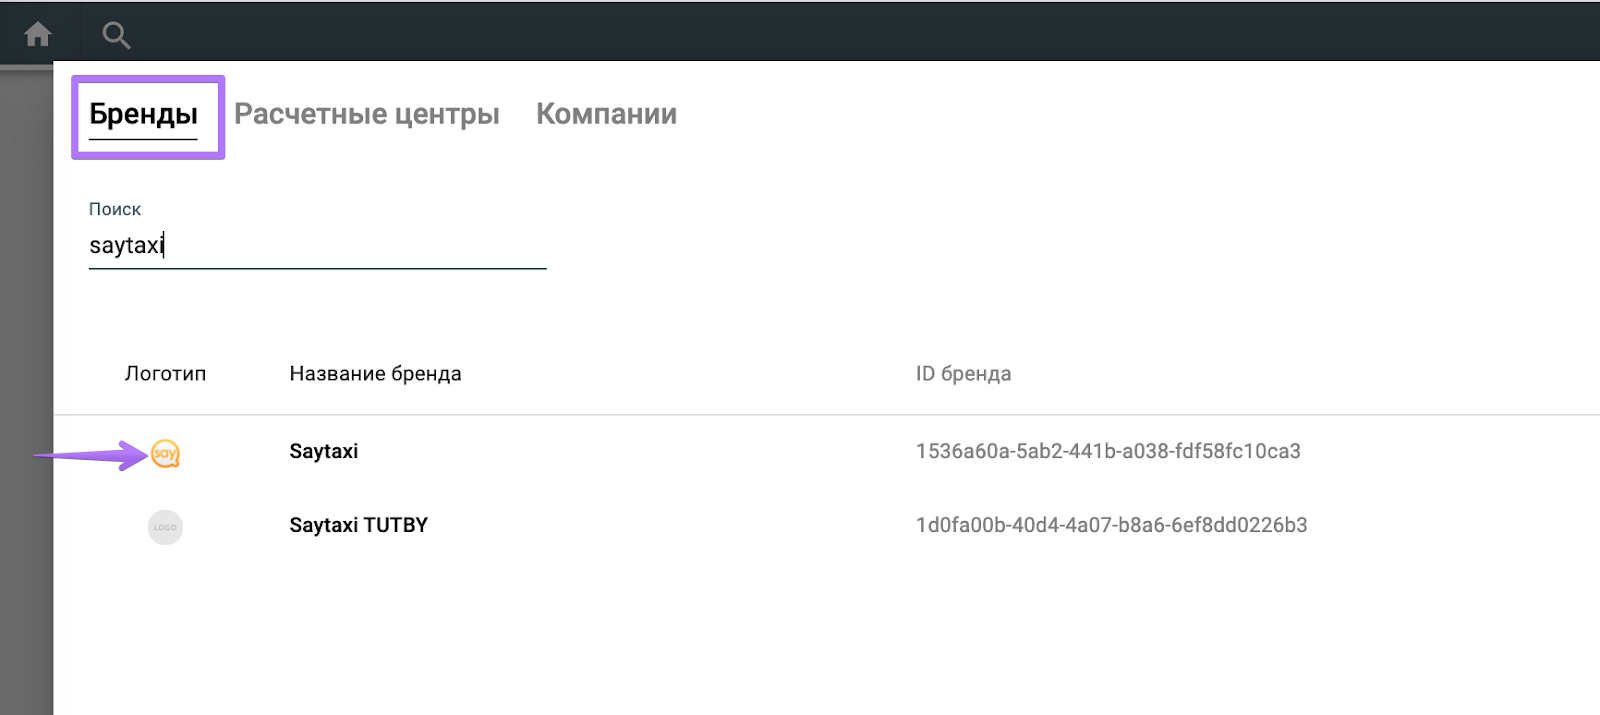Open the Компании tab
Image resolution: width=1600 pixels, height=715 pixels.
607,114
